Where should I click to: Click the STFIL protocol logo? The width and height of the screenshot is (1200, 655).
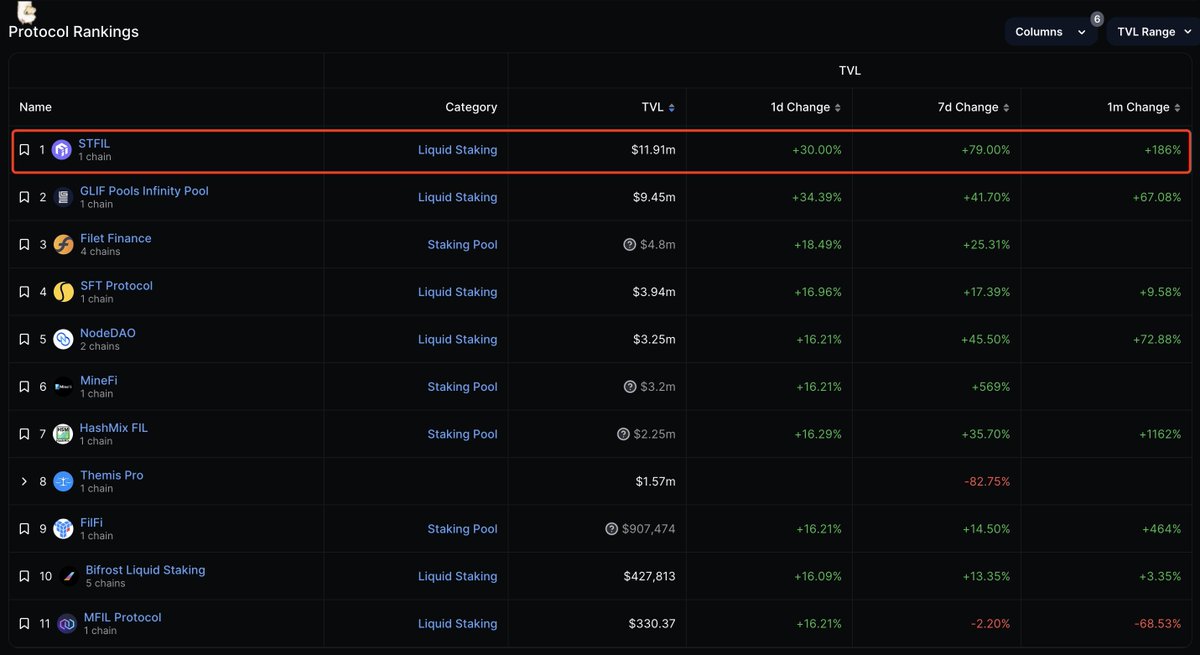pyautogui.click(x=62, y=150)
